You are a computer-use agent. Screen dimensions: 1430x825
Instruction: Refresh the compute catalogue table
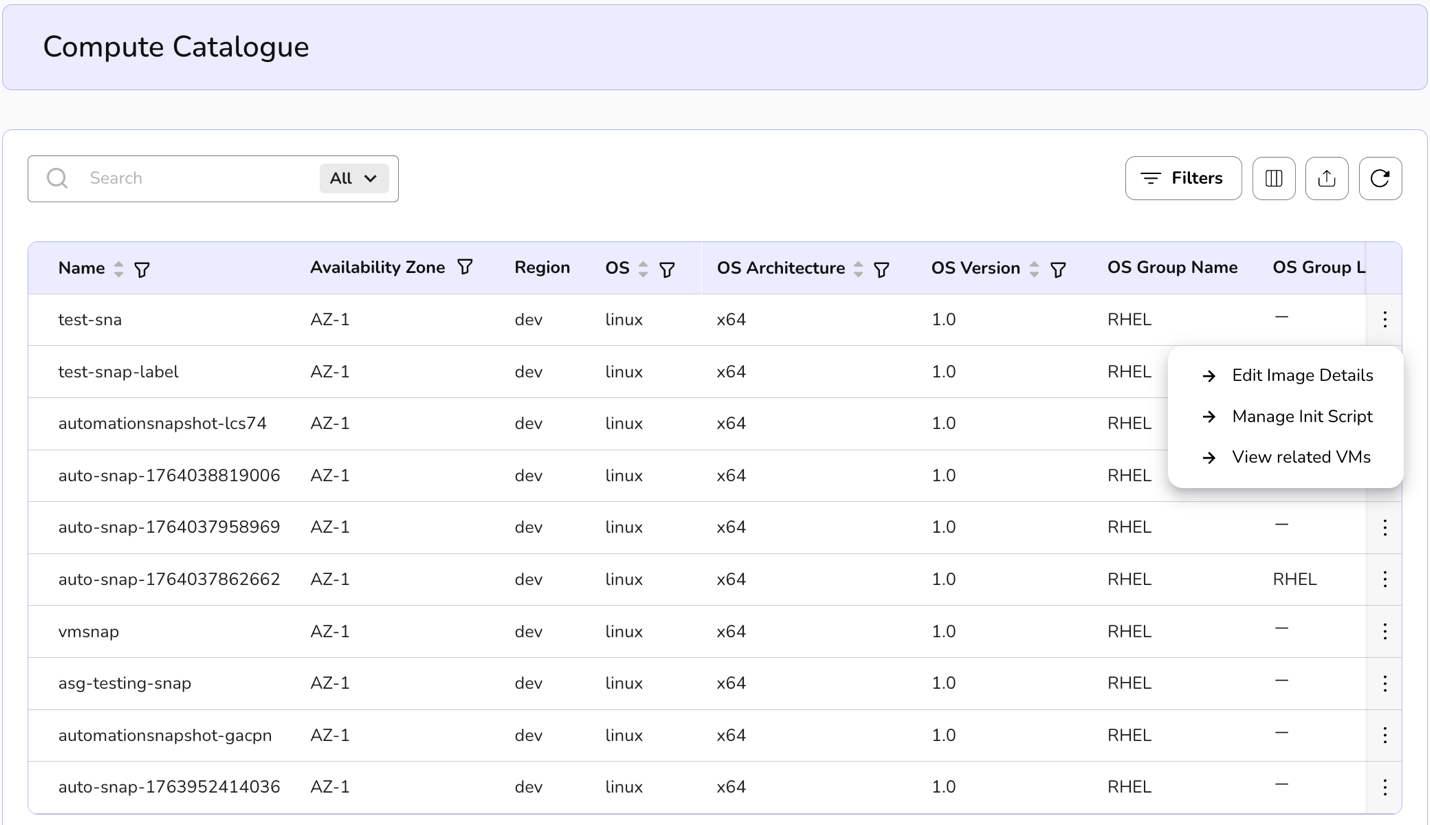pyautogui.click(x=1379, y=178)
